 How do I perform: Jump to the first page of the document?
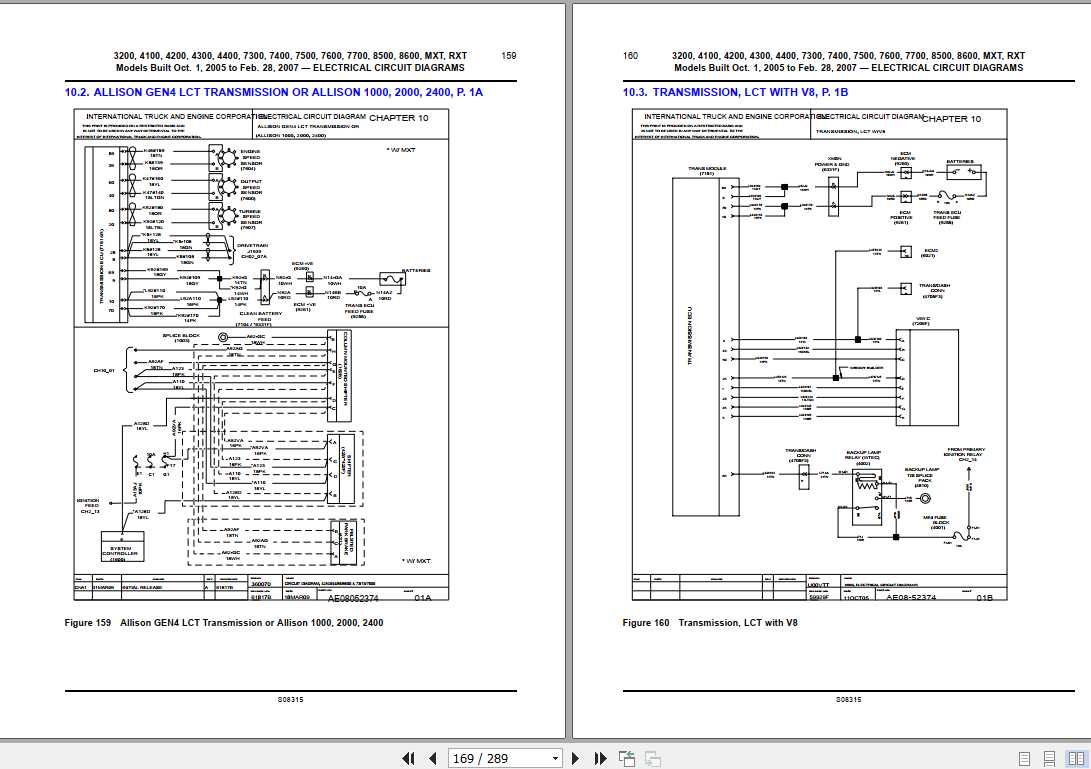coord(408,758)
